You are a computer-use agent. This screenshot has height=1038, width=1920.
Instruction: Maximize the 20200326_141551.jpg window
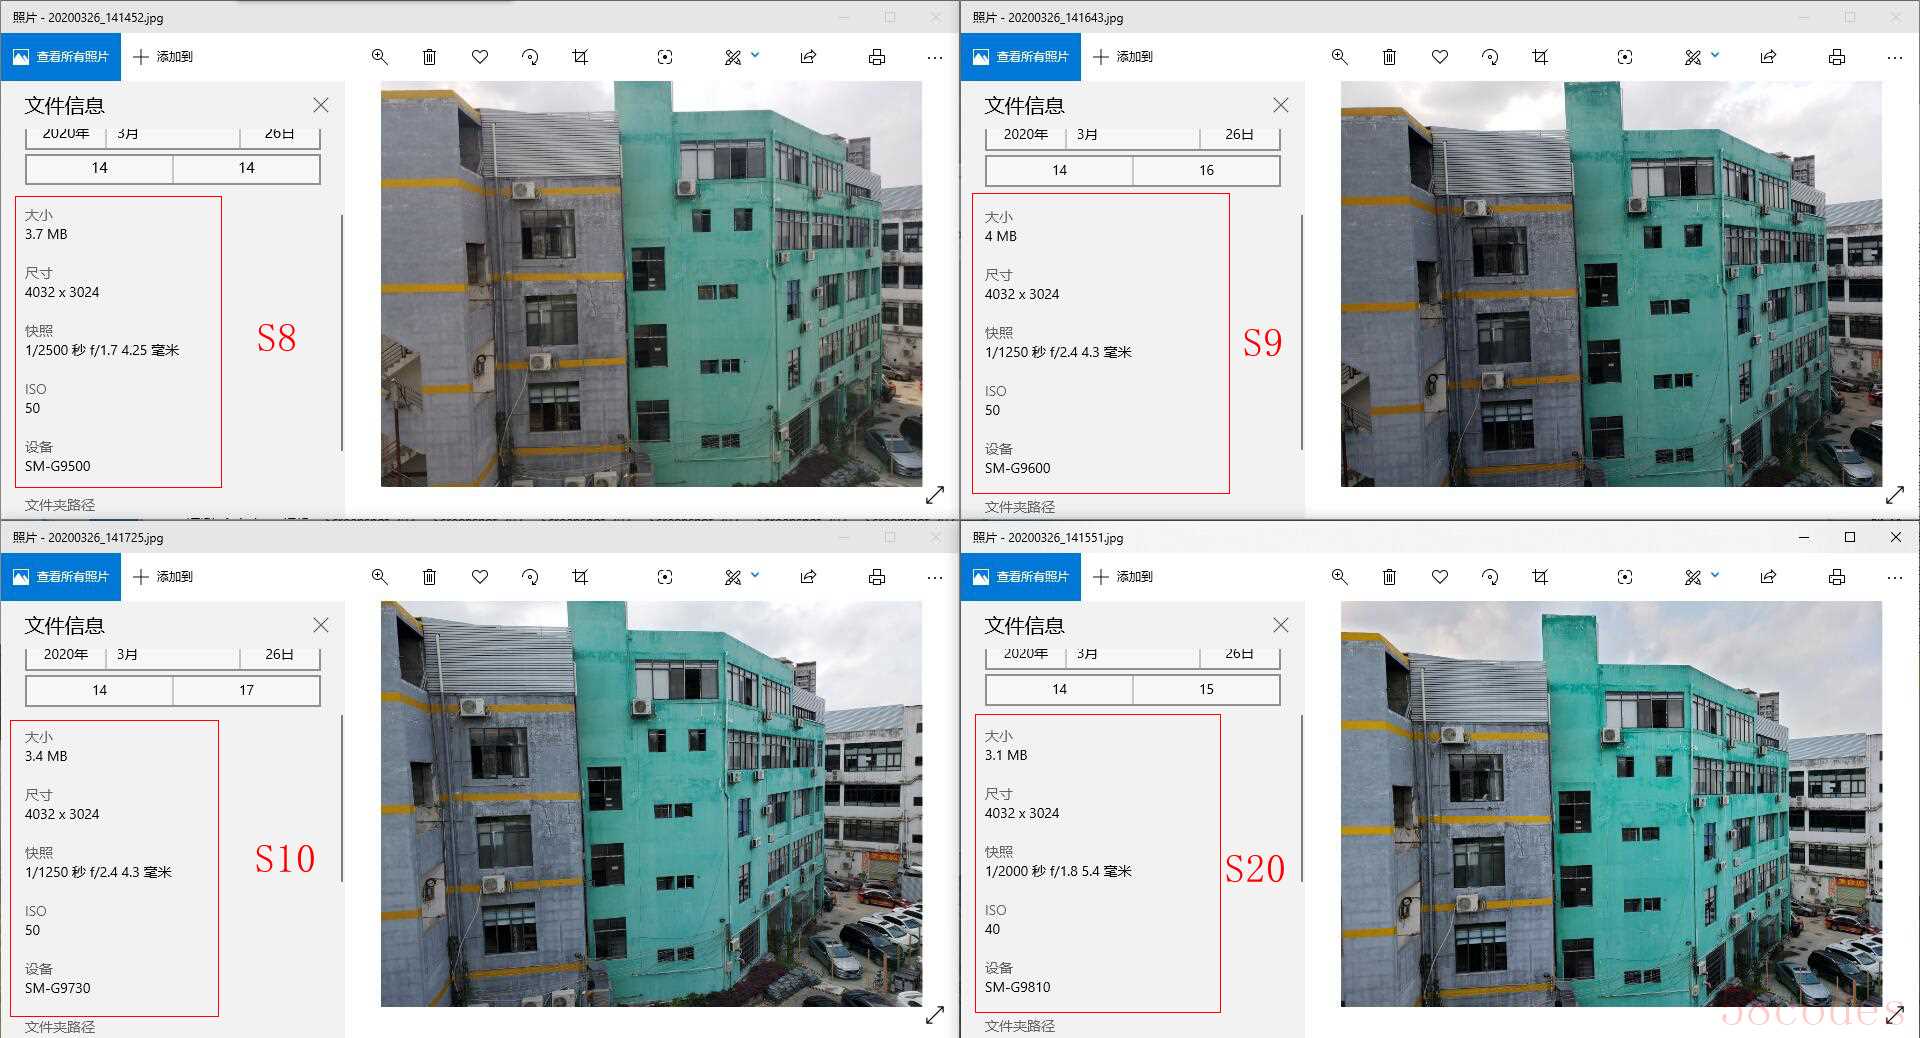(1850, 537)
